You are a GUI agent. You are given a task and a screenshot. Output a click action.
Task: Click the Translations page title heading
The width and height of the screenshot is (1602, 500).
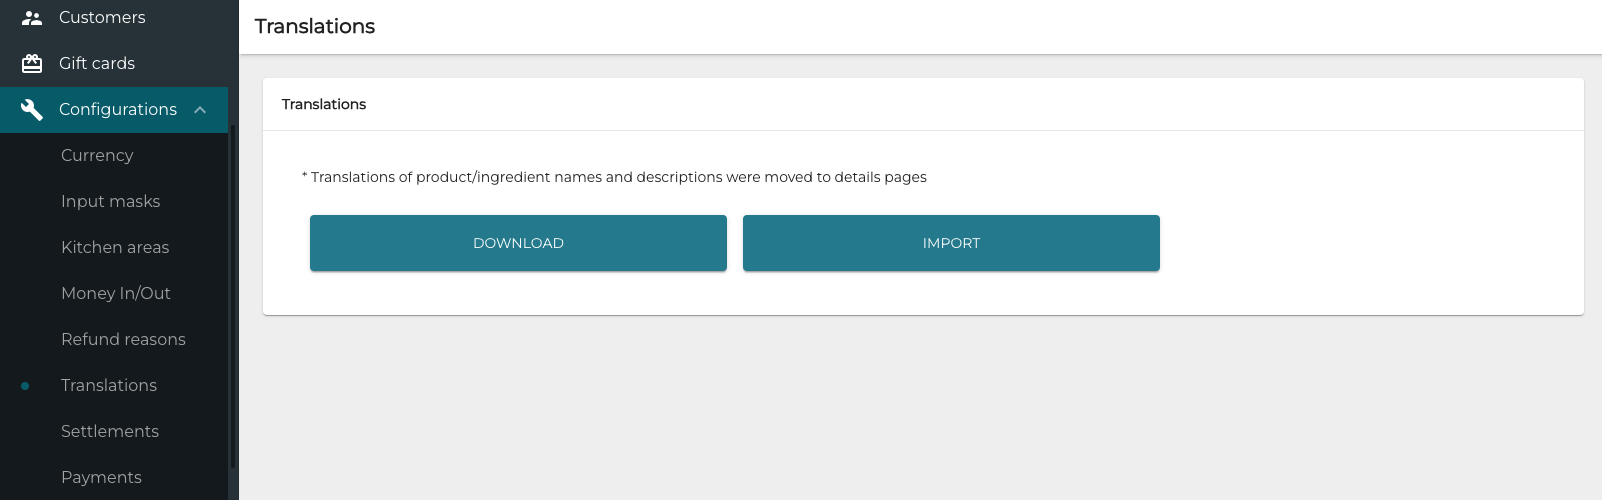315,27
